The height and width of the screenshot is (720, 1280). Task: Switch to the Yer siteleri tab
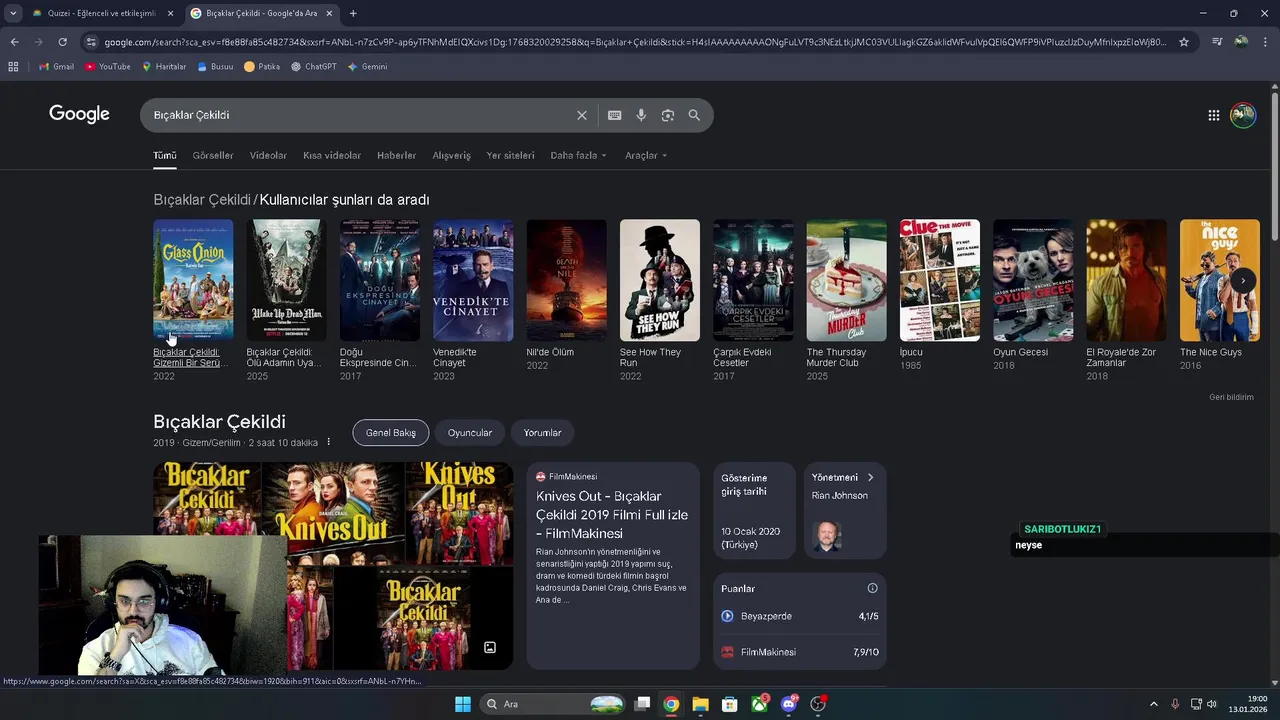pos(510,155)
